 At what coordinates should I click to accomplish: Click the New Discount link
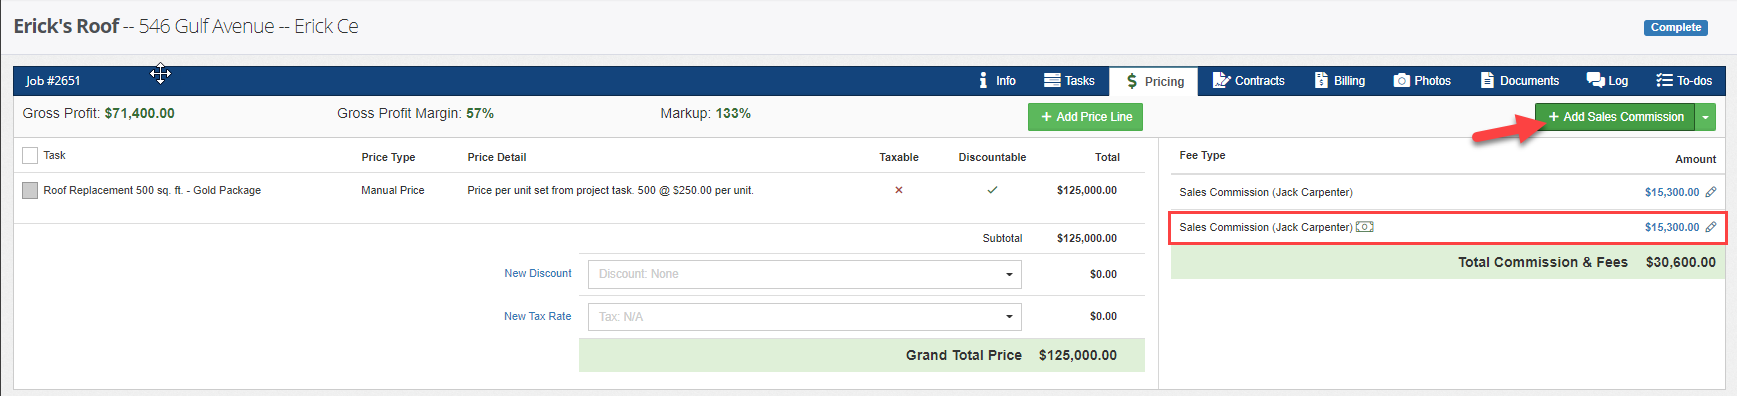[538, 273]
